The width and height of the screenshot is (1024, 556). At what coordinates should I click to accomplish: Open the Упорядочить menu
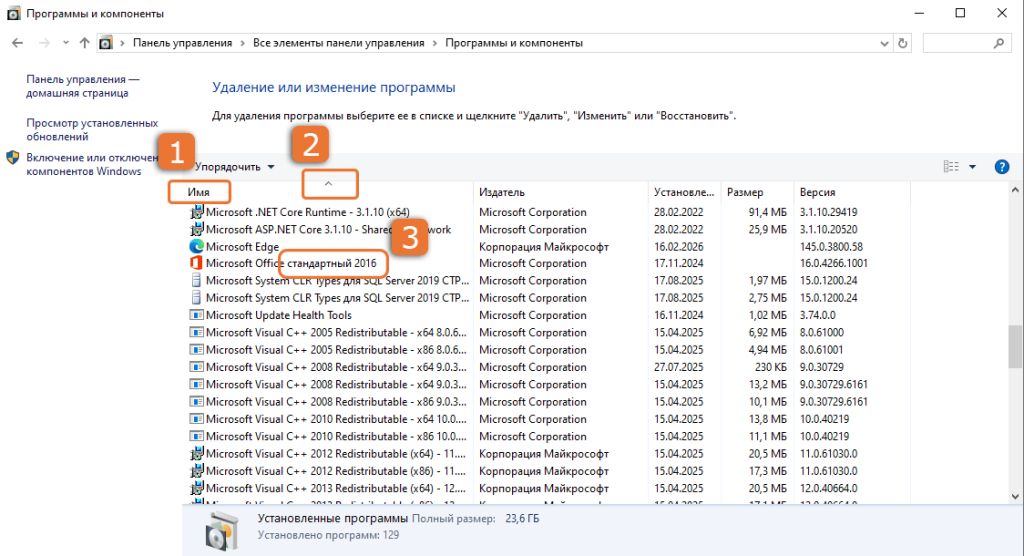pyautogui.click(x=234, y=167)
